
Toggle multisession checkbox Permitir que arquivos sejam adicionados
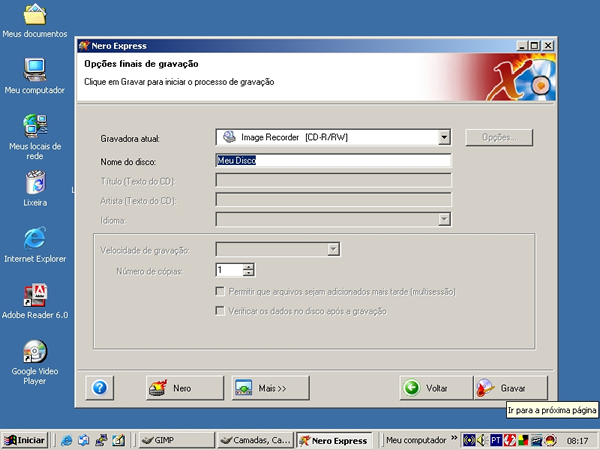click(x=220, y=292)
